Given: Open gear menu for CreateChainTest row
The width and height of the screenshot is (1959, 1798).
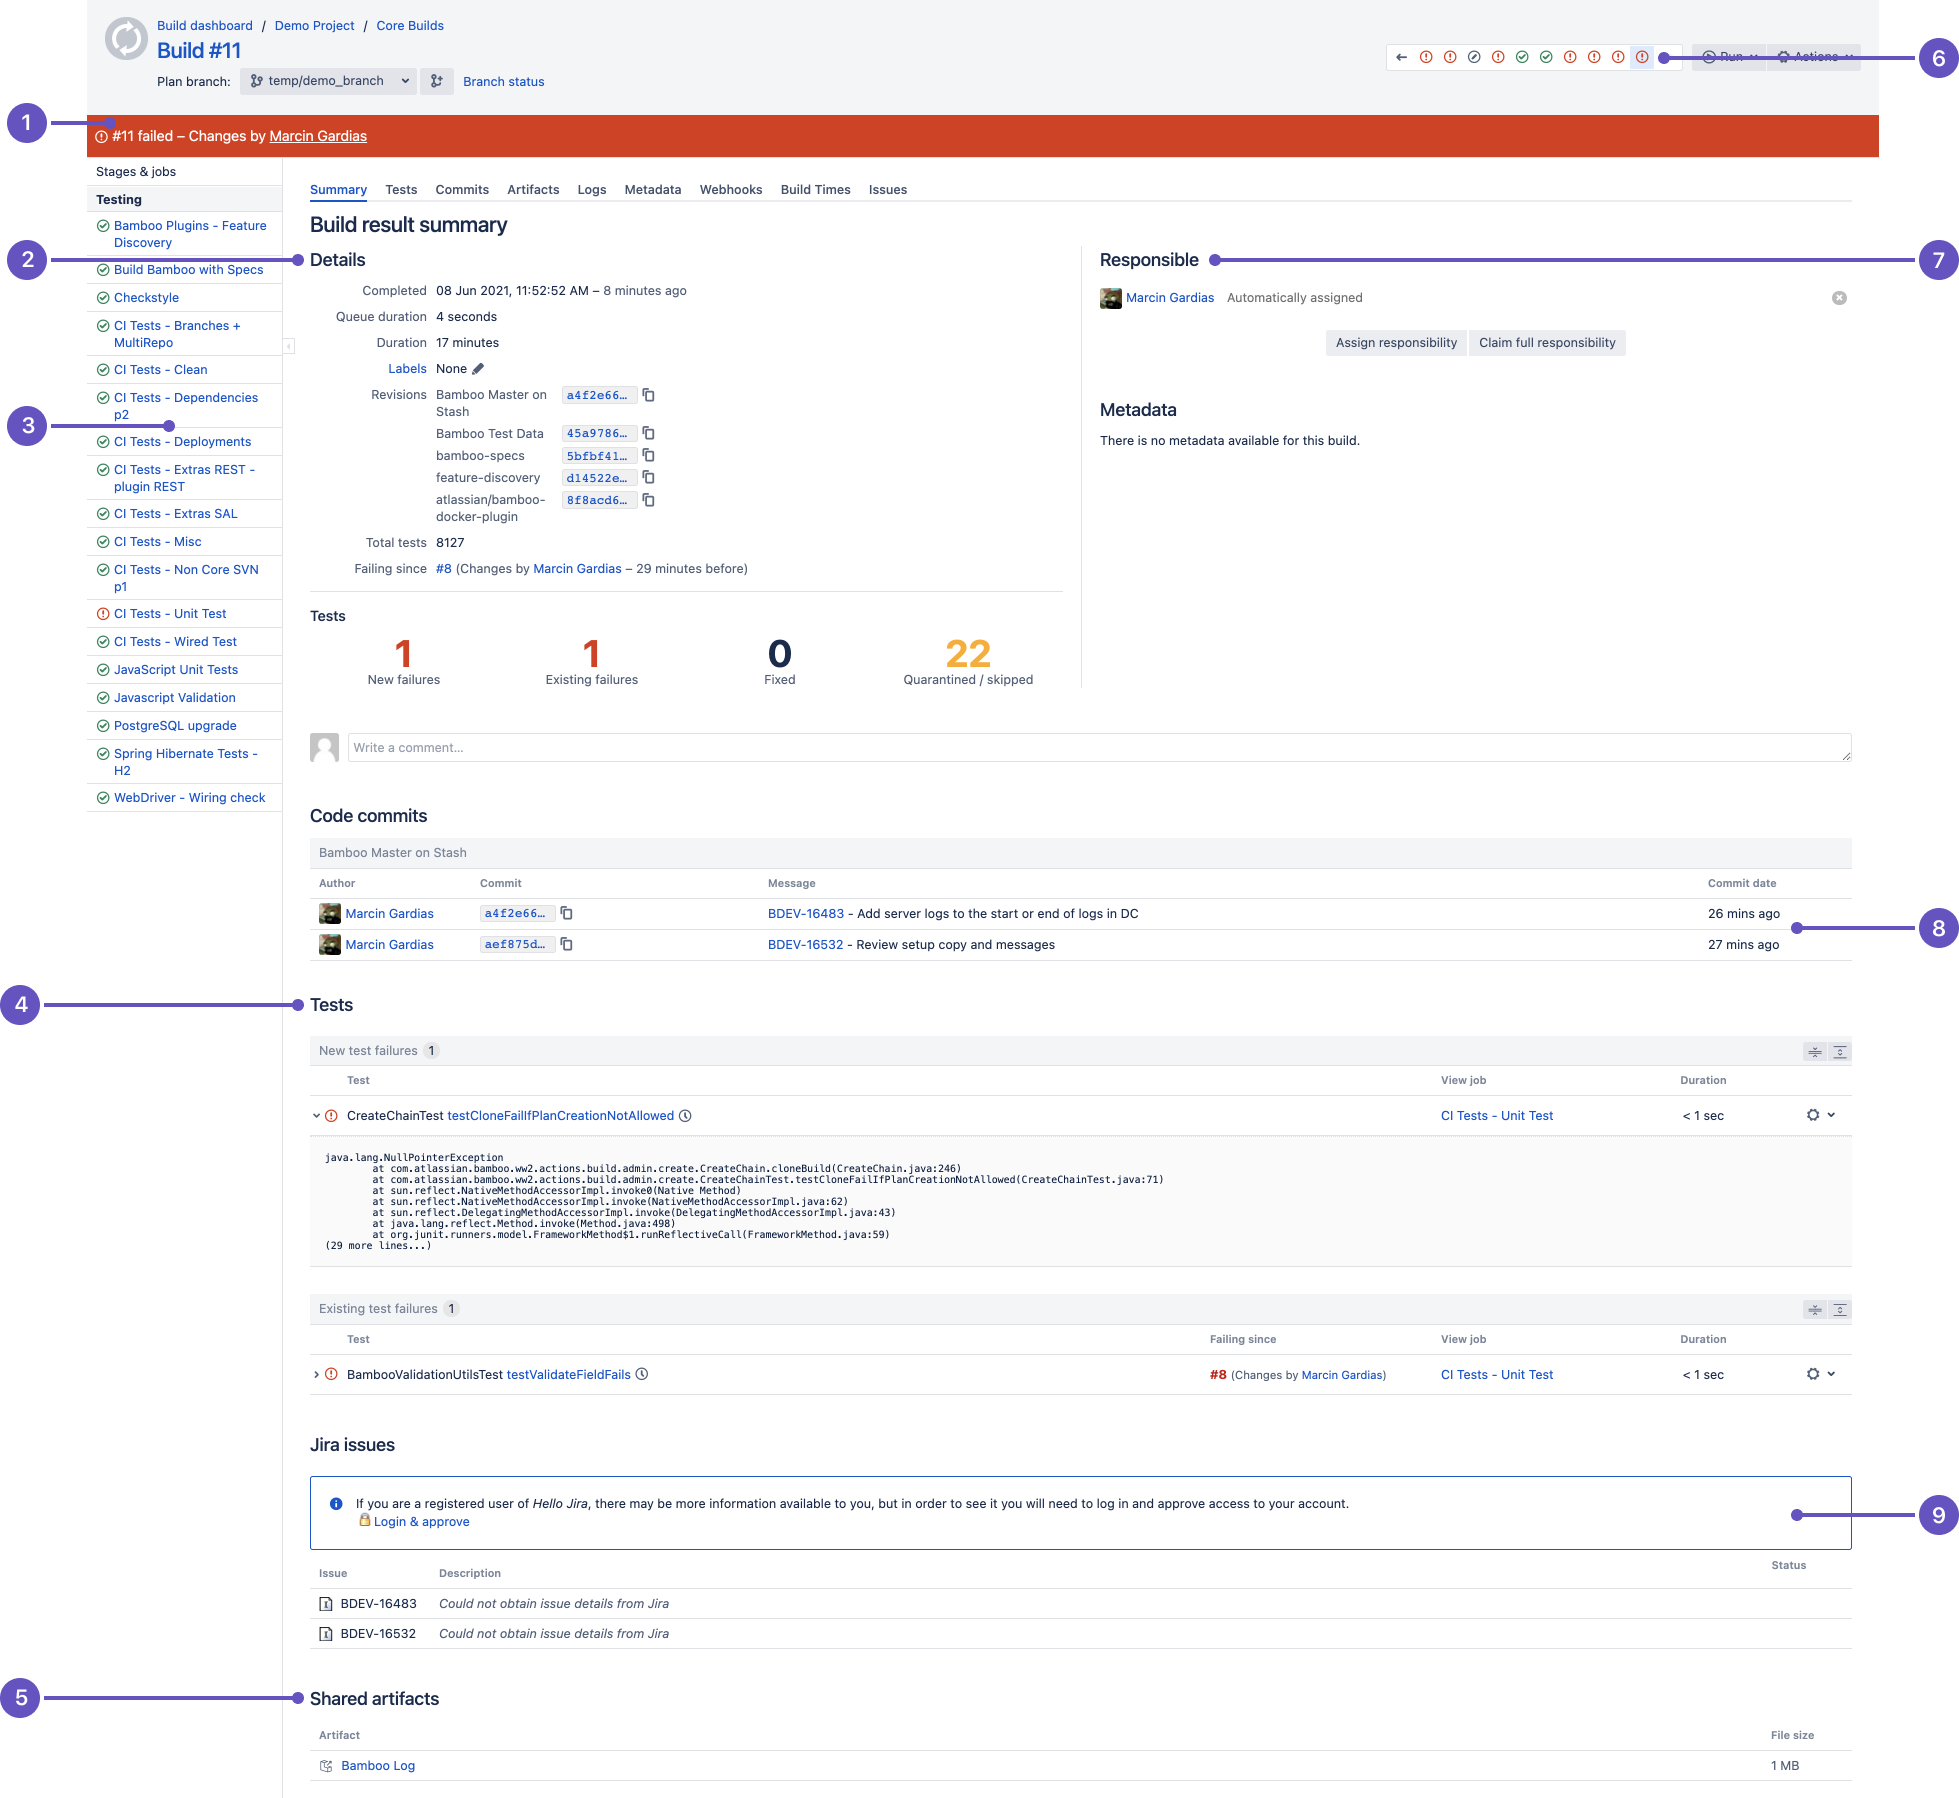Looking at the screenshot, I should click(x=1820, y=1115).
